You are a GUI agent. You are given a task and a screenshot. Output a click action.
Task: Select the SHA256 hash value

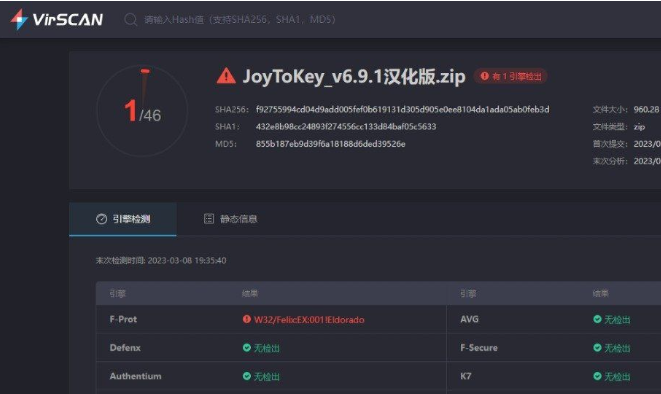click(x=402, y=110)
